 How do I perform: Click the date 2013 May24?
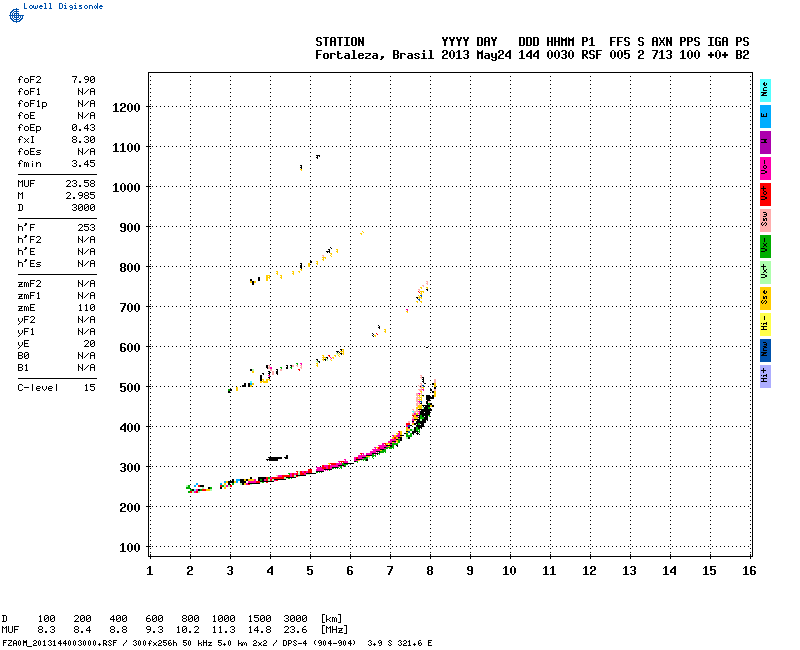click(x=476, y=55)
